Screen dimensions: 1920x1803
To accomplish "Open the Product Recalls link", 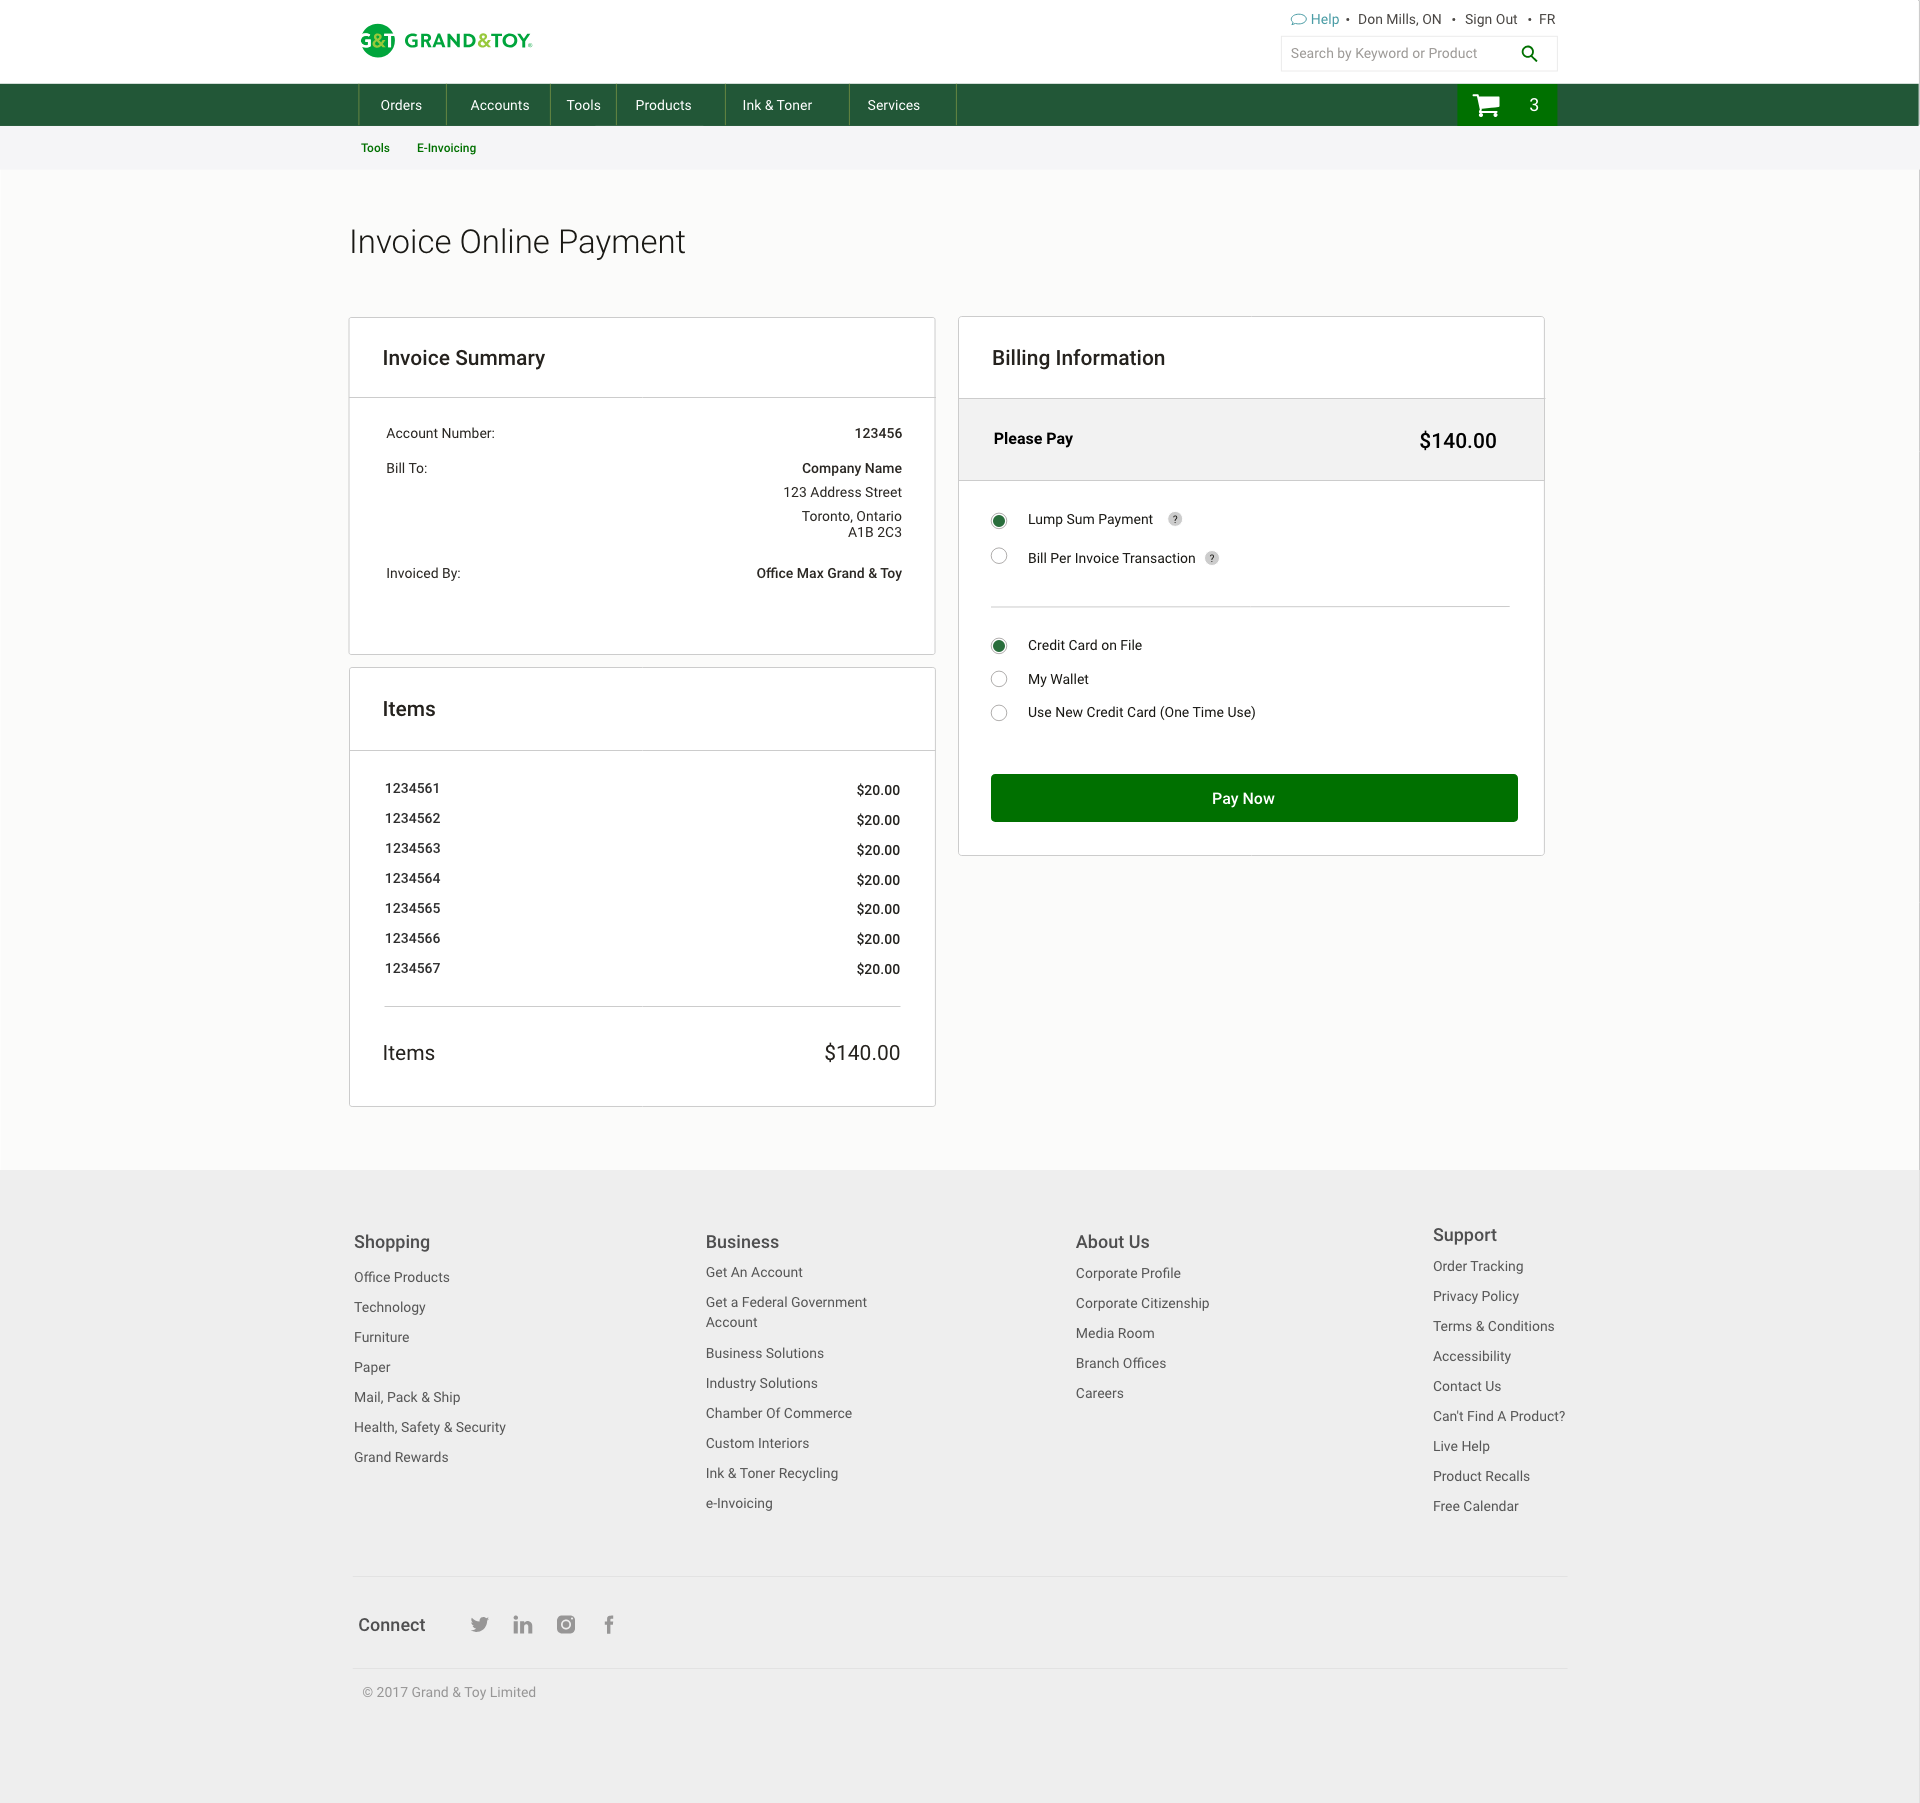I will click(1481, 1476).
